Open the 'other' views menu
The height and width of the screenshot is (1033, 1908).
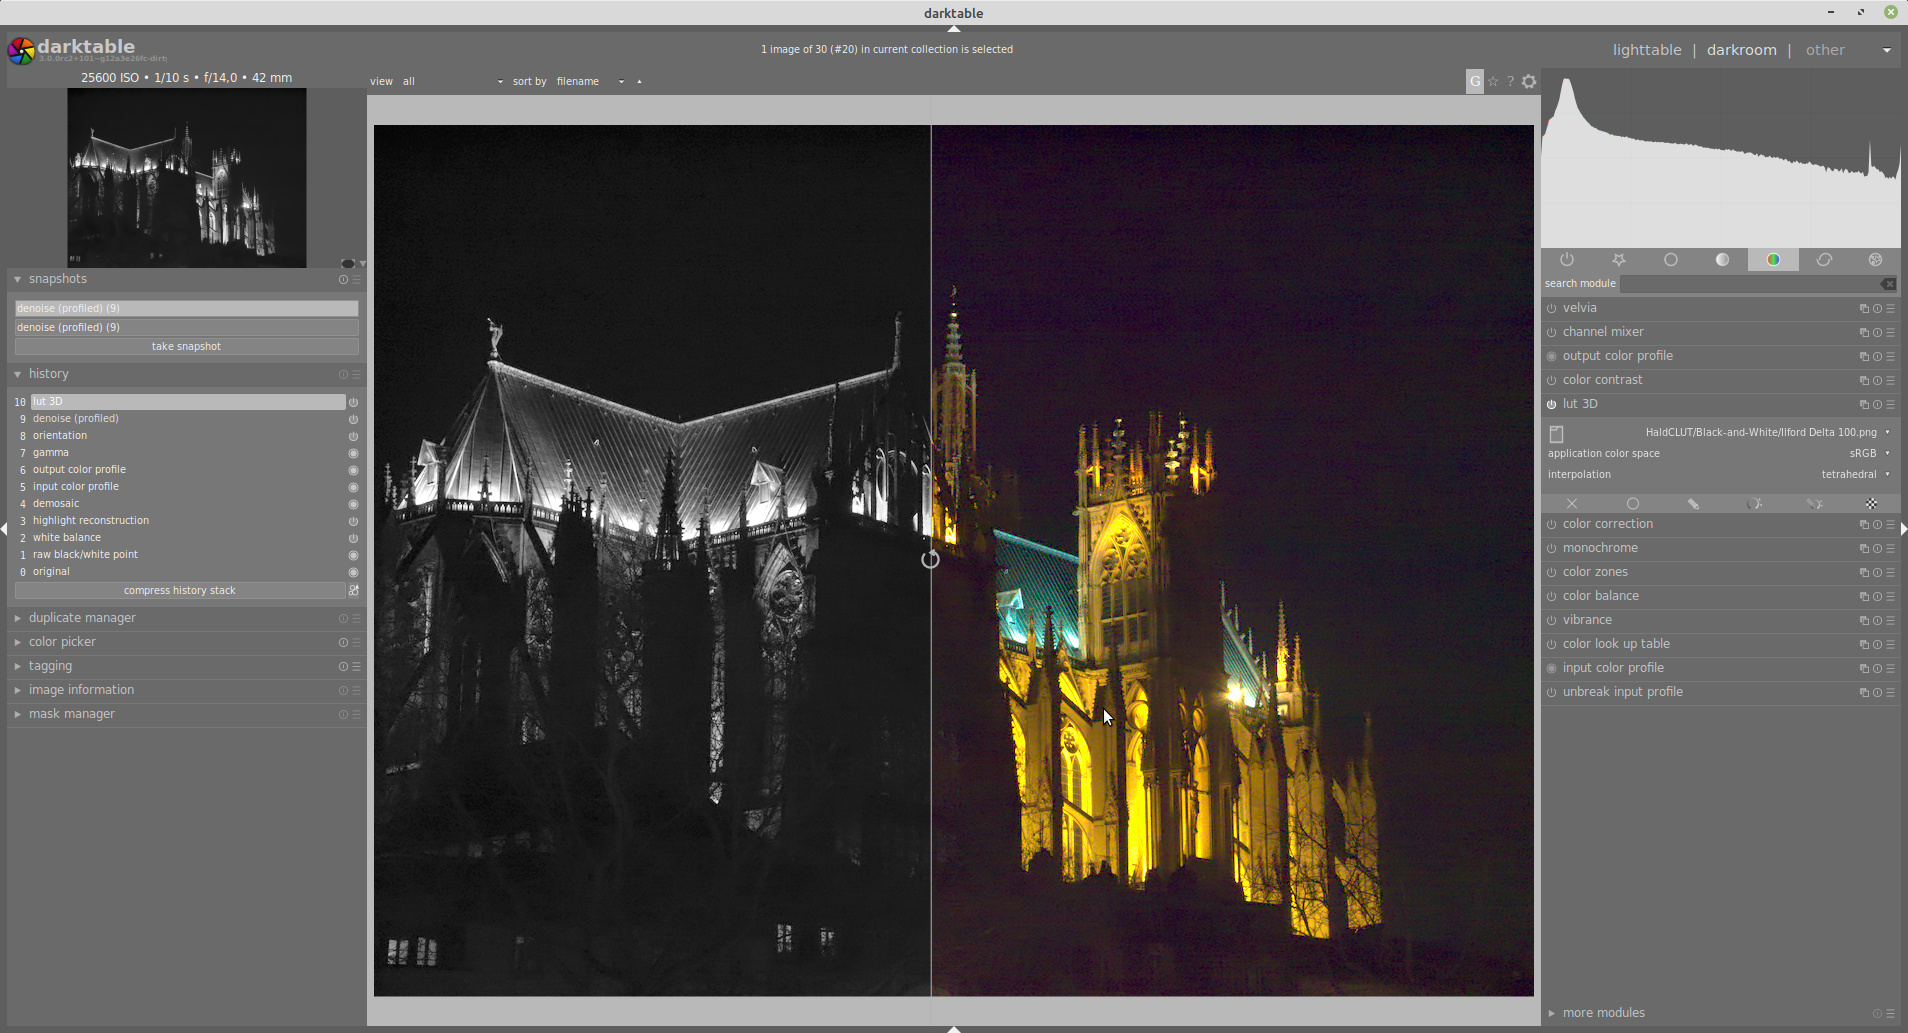pos(1825,50)
